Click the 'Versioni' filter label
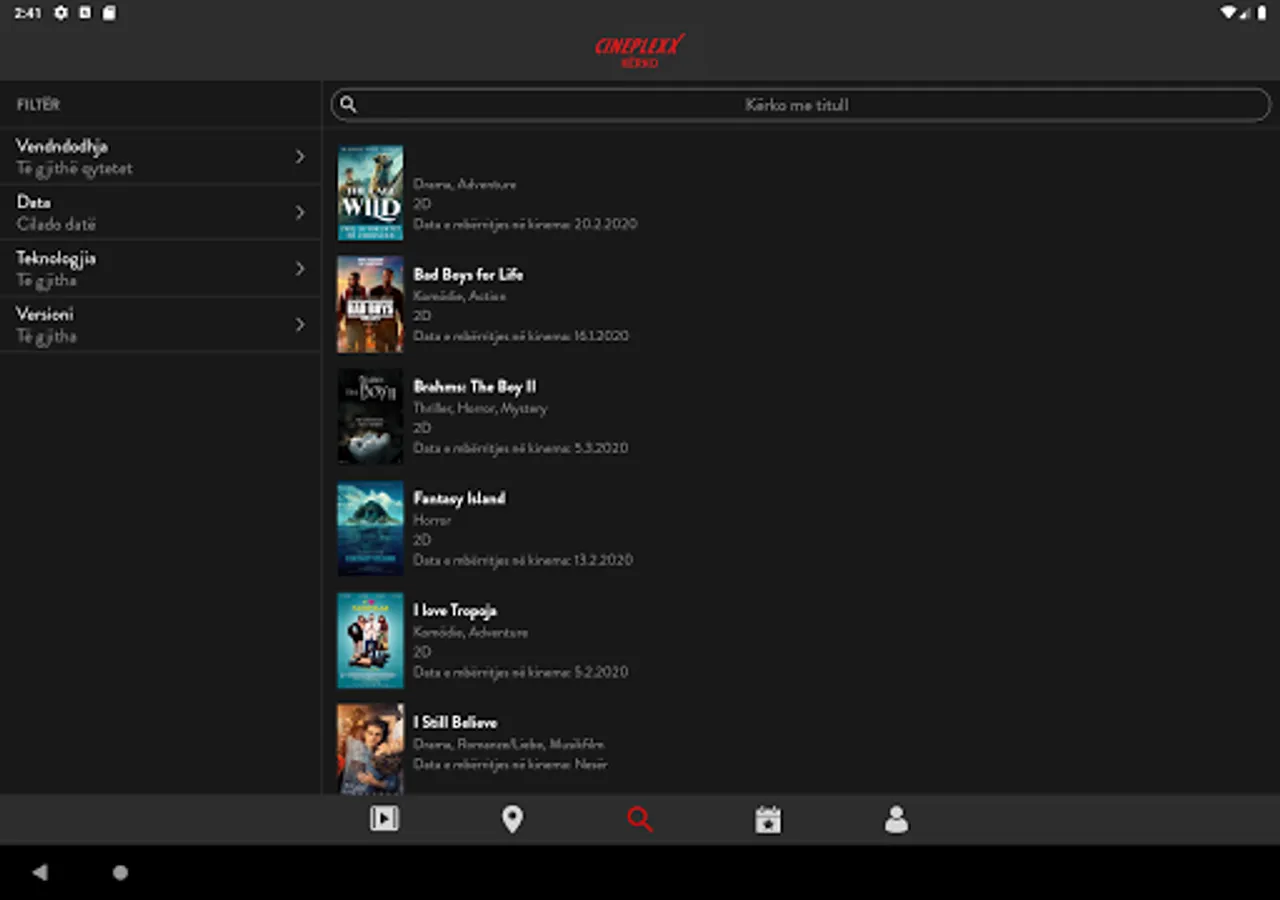The image size is (1280, 900). click(x=45, y=314)
